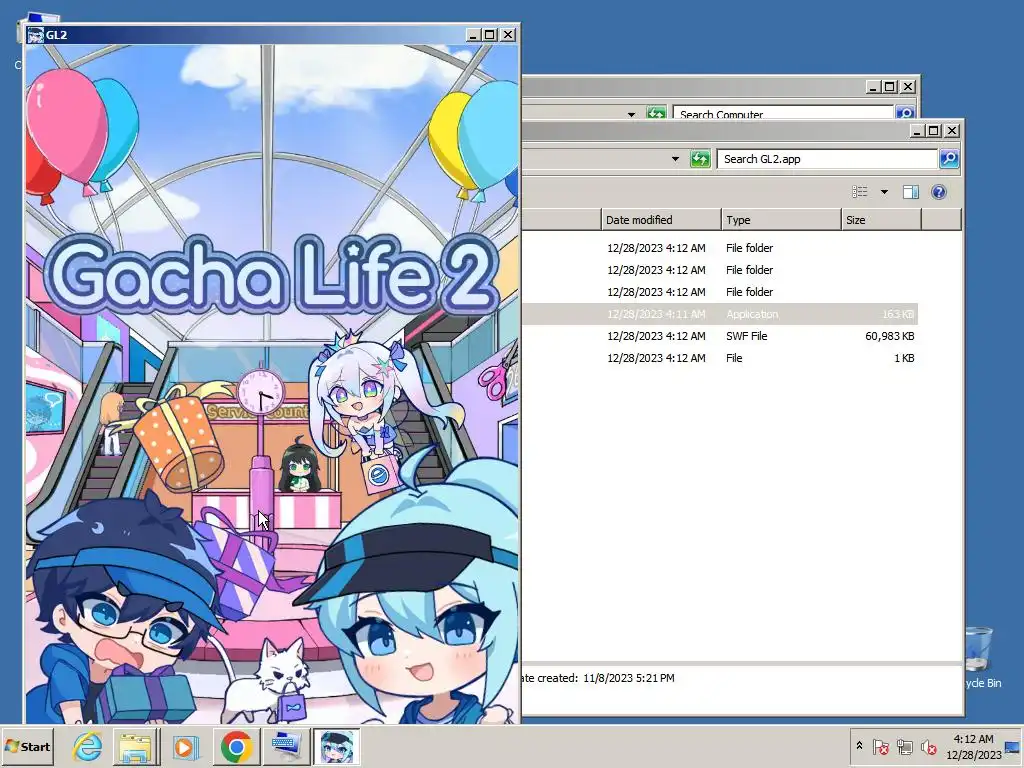This screenshot has width=1024, height=768.
Task: Focus the Search GL2.app field
Action: pos(827,159)
